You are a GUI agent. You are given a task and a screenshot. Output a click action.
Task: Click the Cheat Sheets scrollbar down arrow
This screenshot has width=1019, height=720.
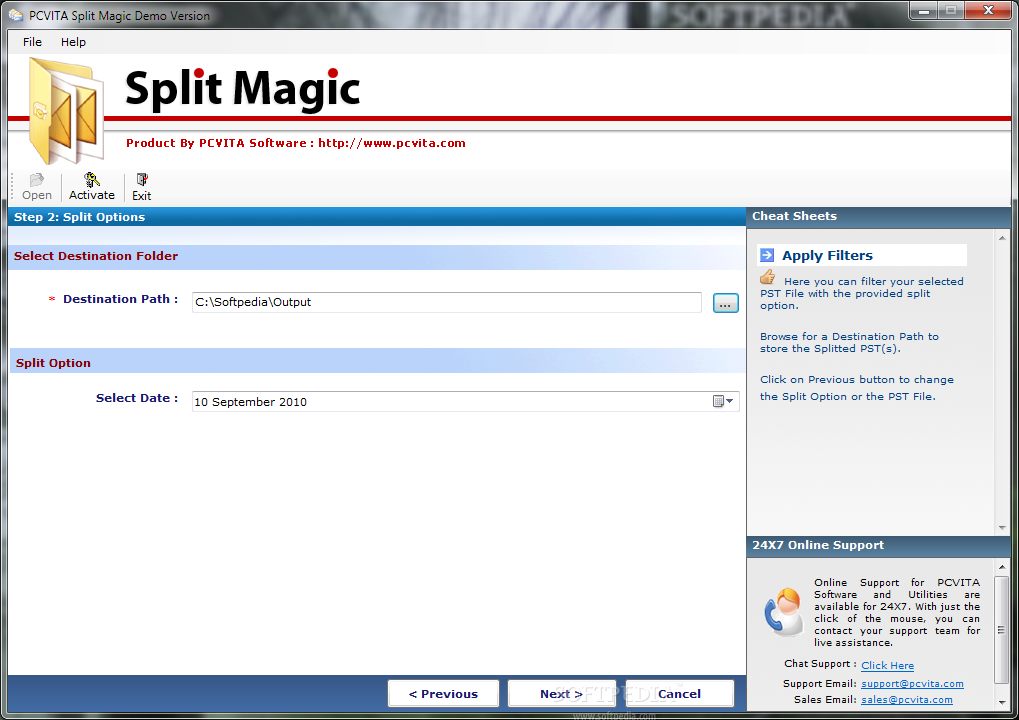(1001, 528)
